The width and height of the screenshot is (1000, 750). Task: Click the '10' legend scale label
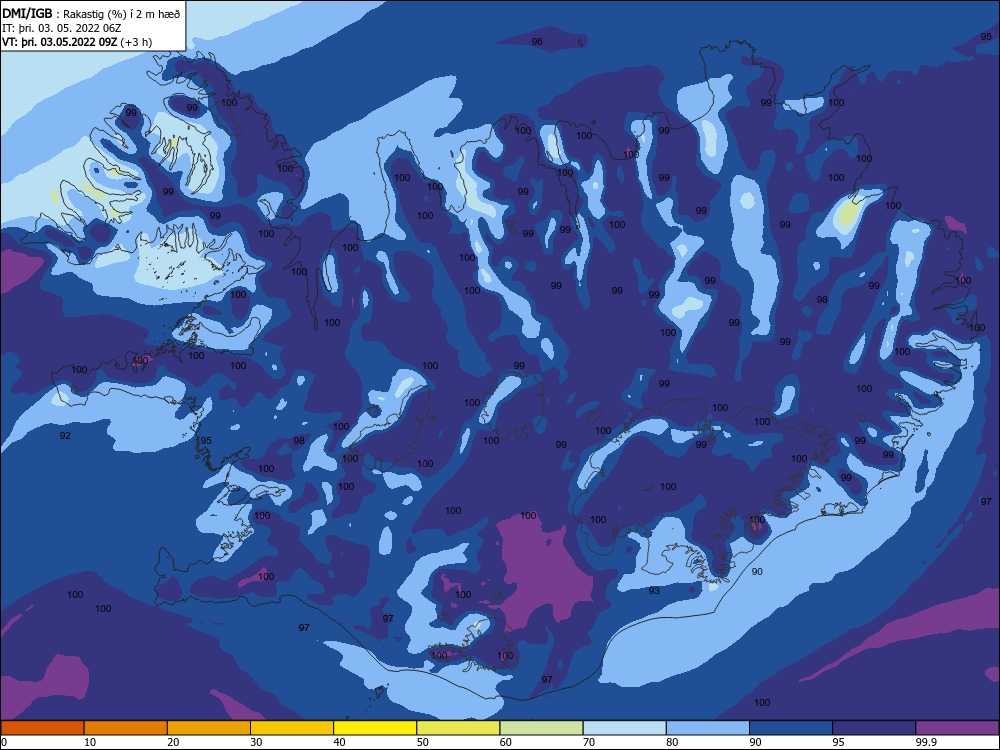click(x=90, y=742)
